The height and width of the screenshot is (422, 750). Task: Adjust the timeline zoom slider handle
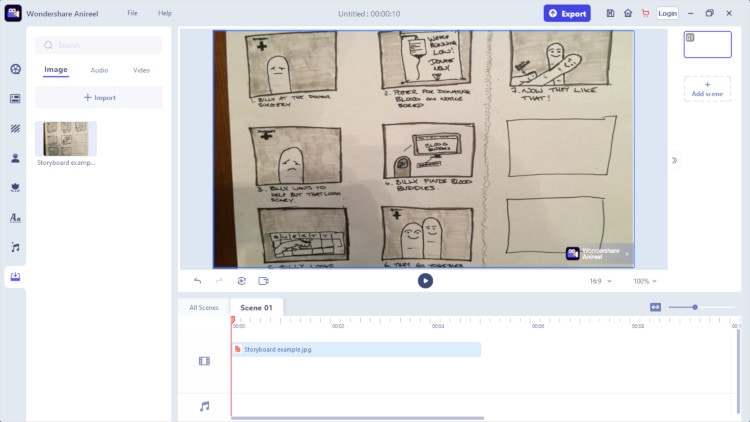[x=695, y=307]
